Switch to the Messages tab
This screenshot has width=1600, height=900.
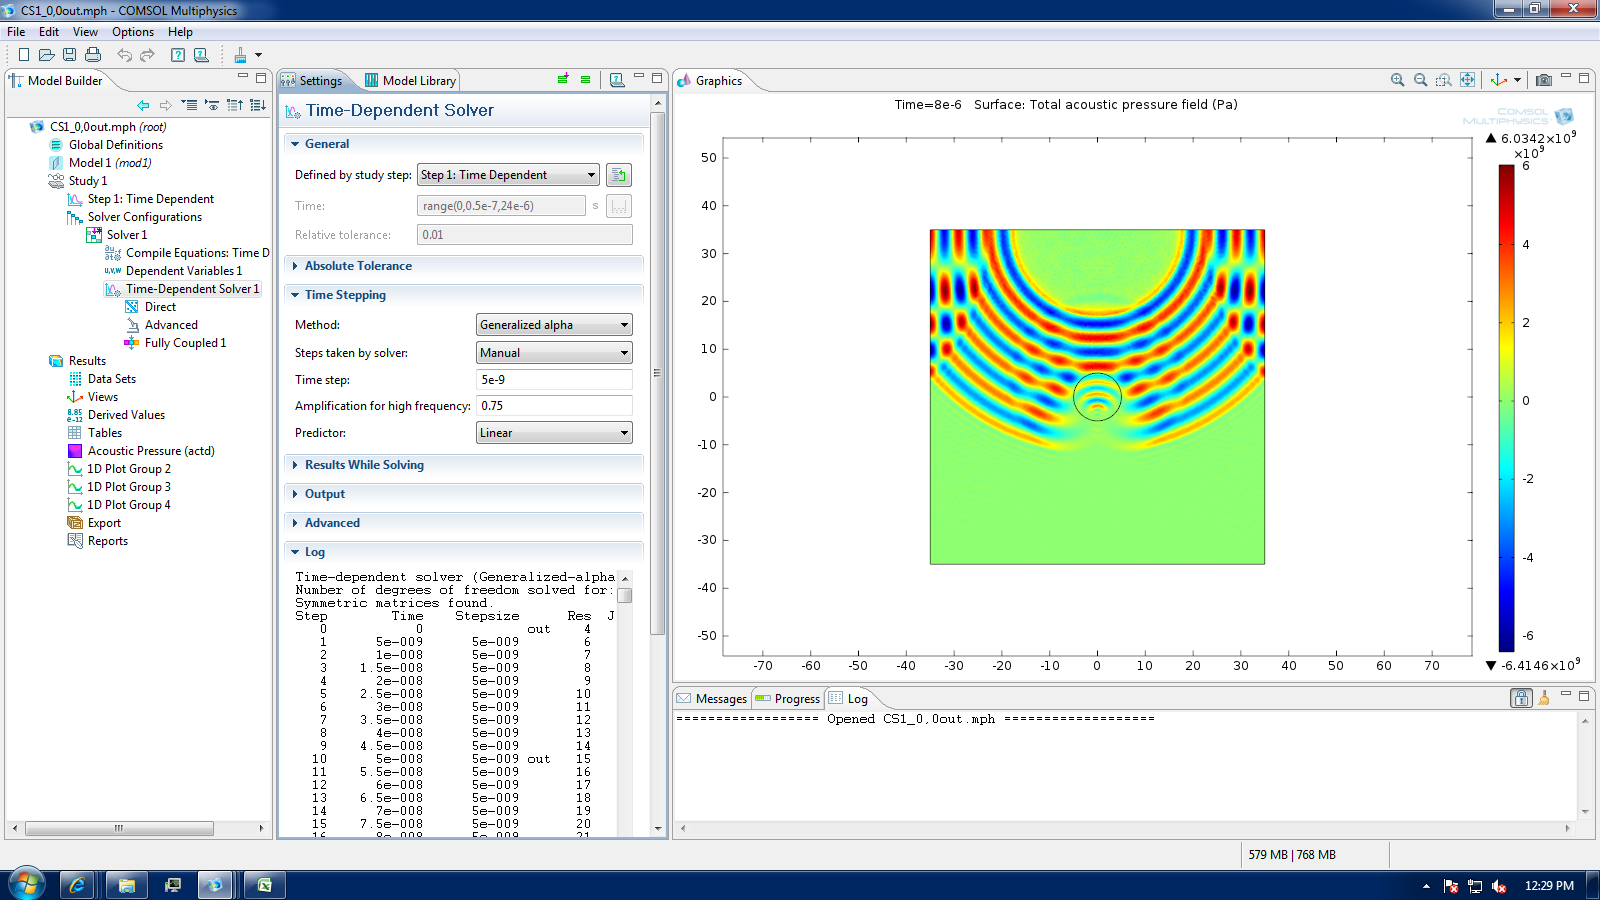(712, 699)
